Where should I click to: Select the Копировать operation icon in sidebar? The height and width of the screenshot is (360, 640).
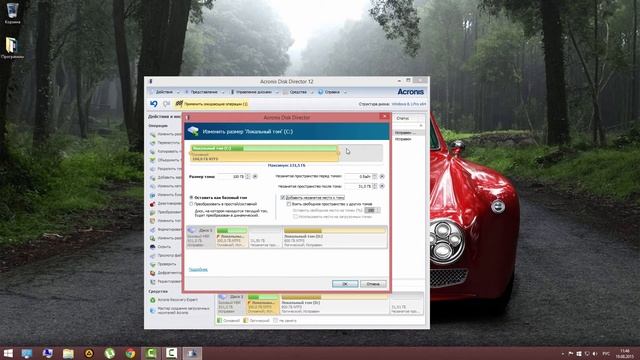coord(153,151)
